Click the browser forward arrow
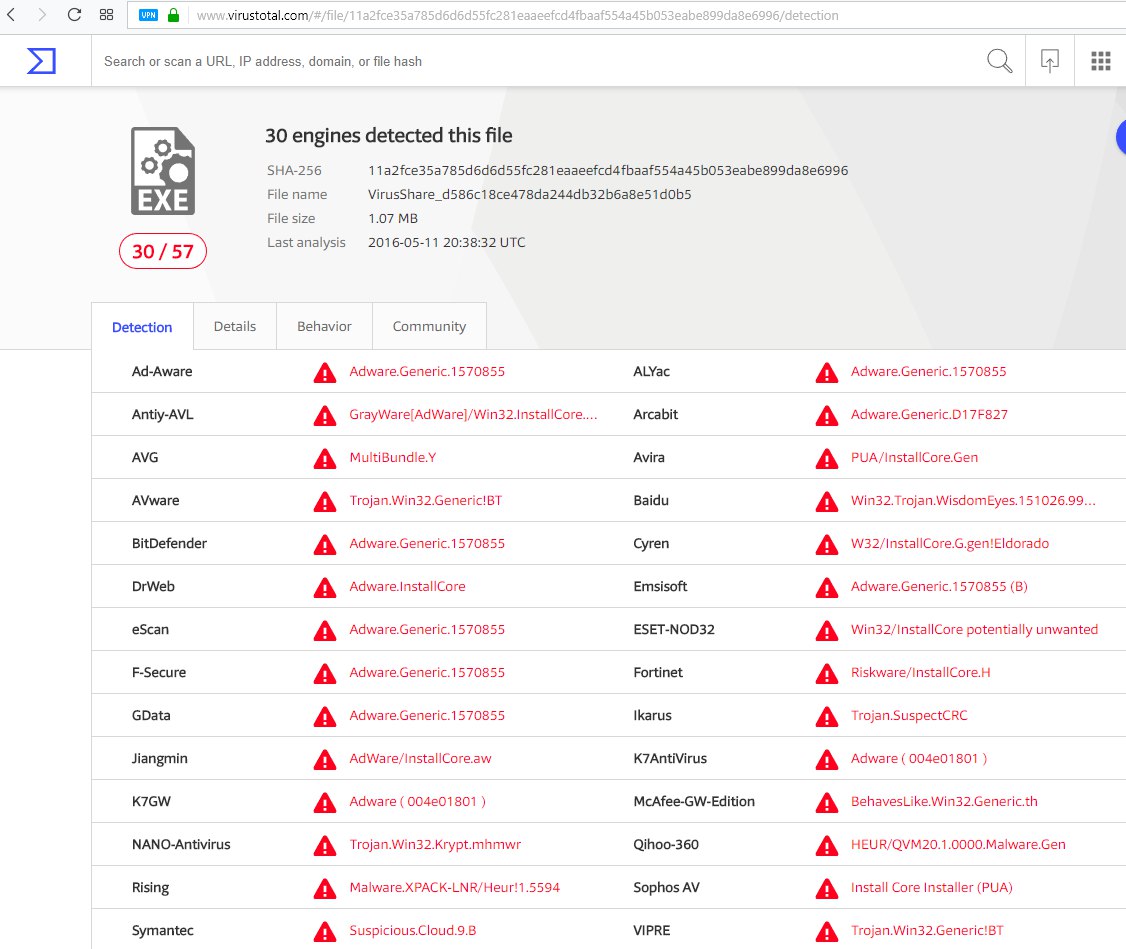This screenshot has height=949, width=1126. 41,15
